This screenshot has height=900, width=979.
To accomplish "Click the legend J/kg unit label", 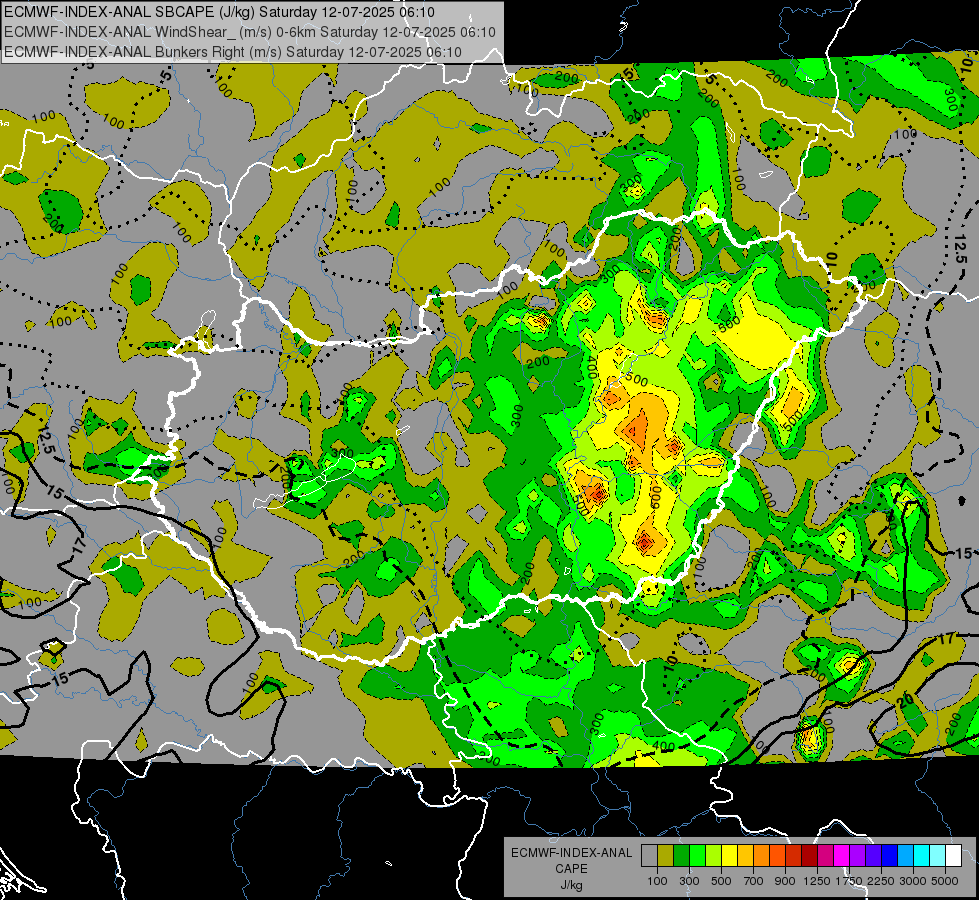I will pos(571,885).
